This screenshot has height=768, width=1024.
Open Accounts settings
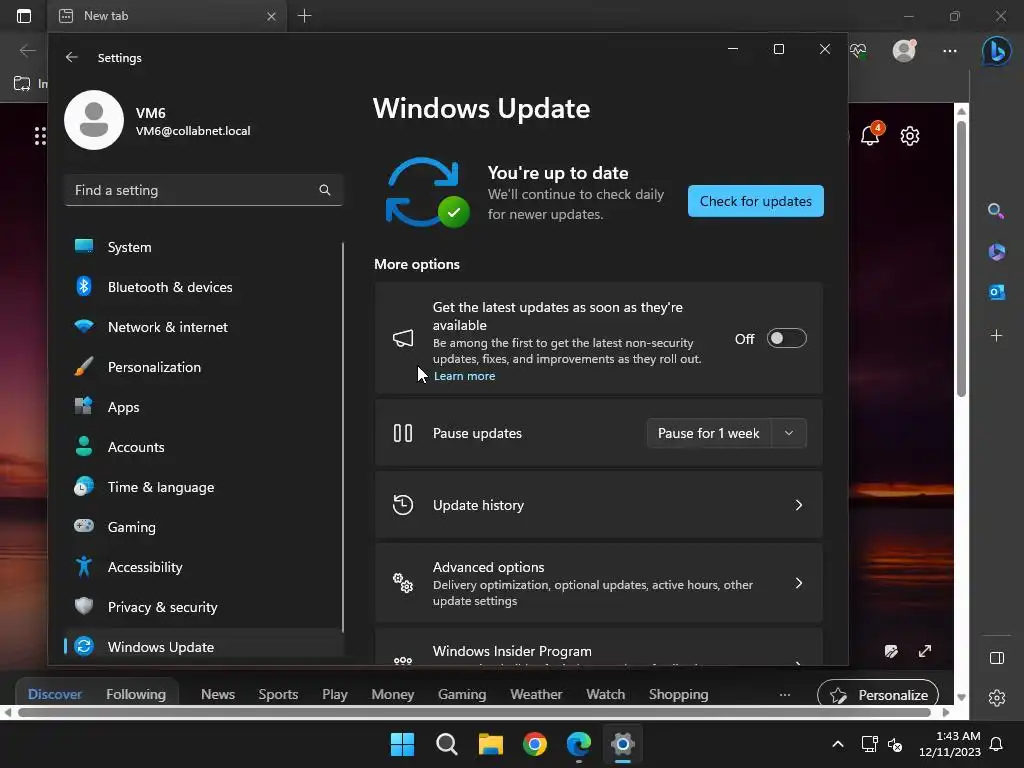point(203,447)
